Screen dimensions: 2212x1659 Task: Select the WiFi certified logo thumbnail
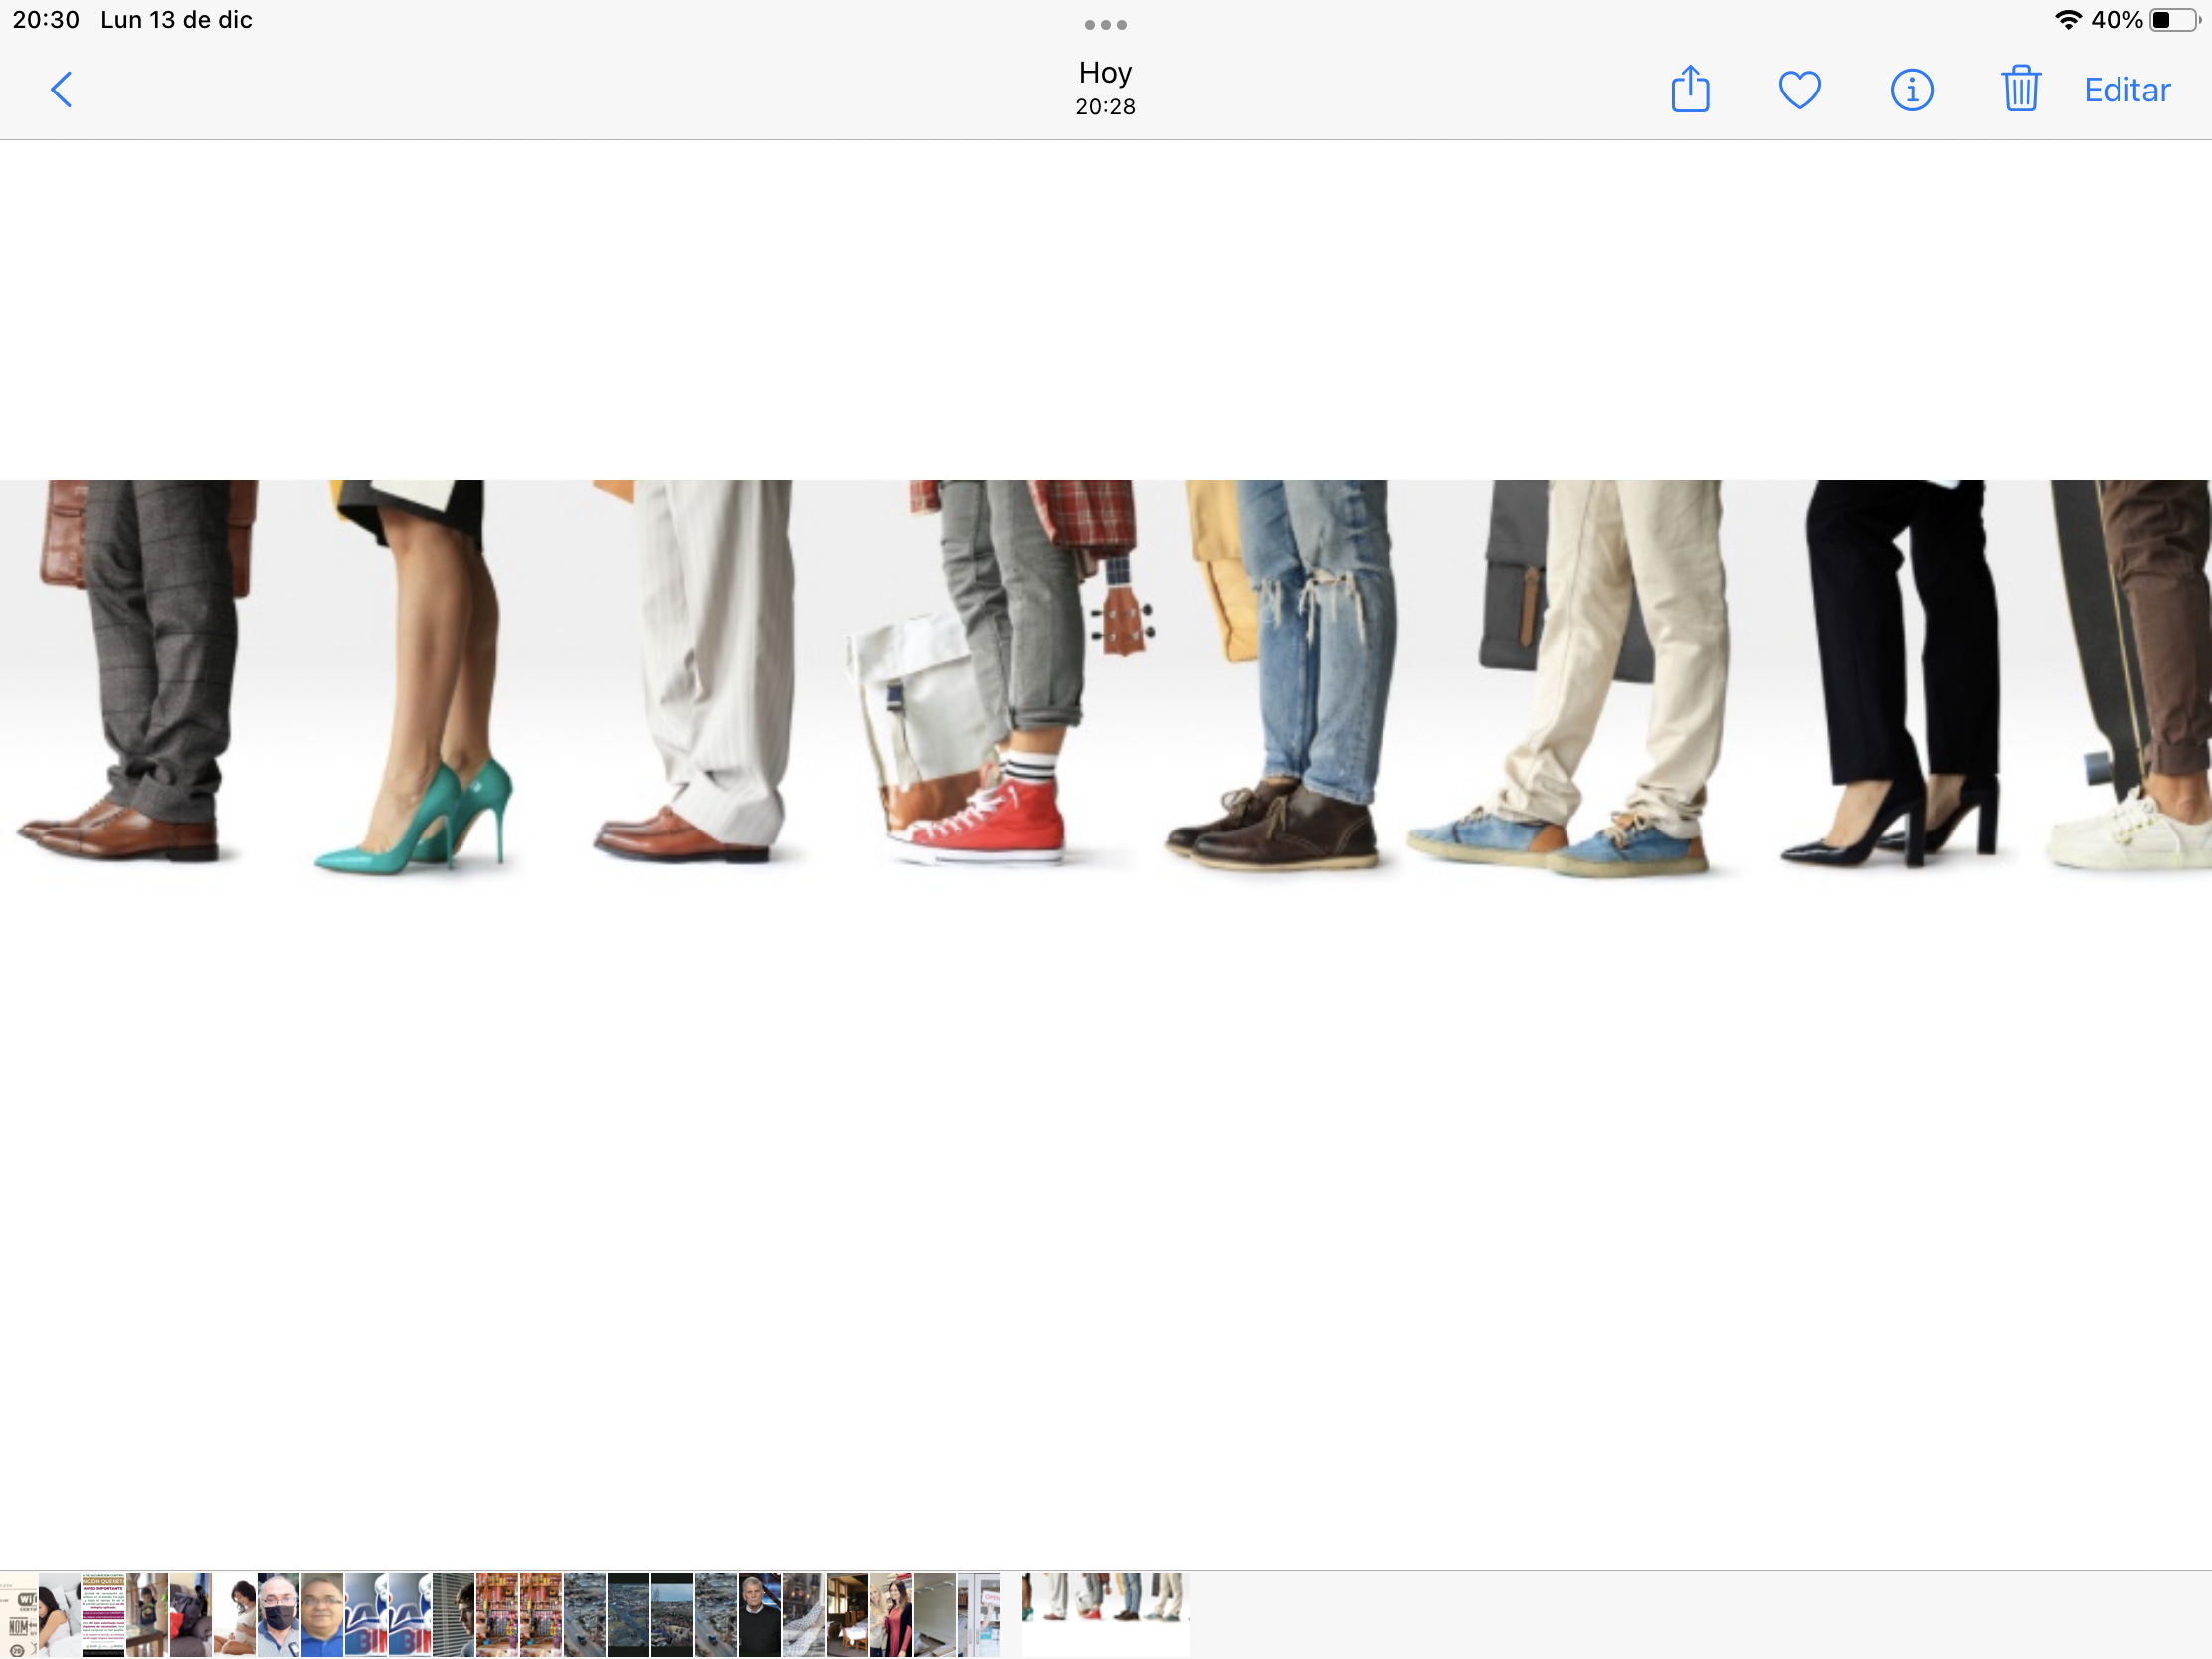tap(18, 1615)
